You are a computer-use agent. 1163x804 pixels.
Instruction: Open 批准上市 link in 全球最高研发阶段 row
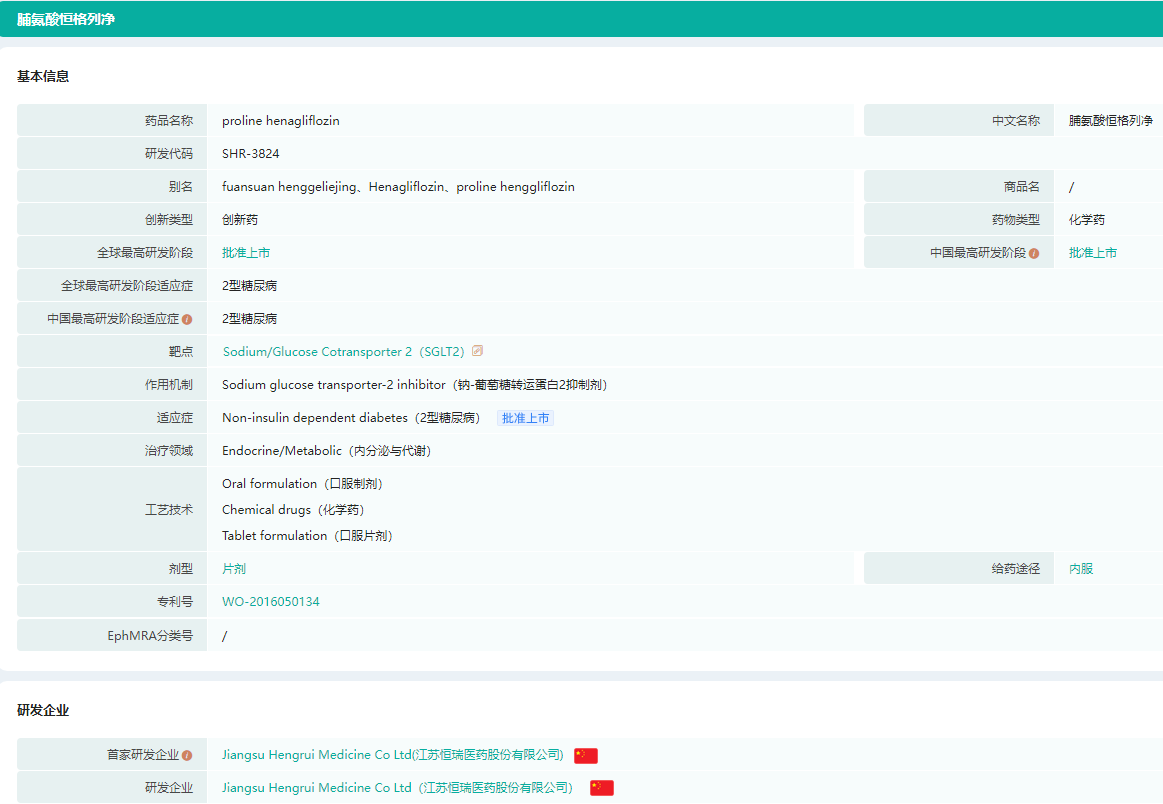tap(246, 253)
